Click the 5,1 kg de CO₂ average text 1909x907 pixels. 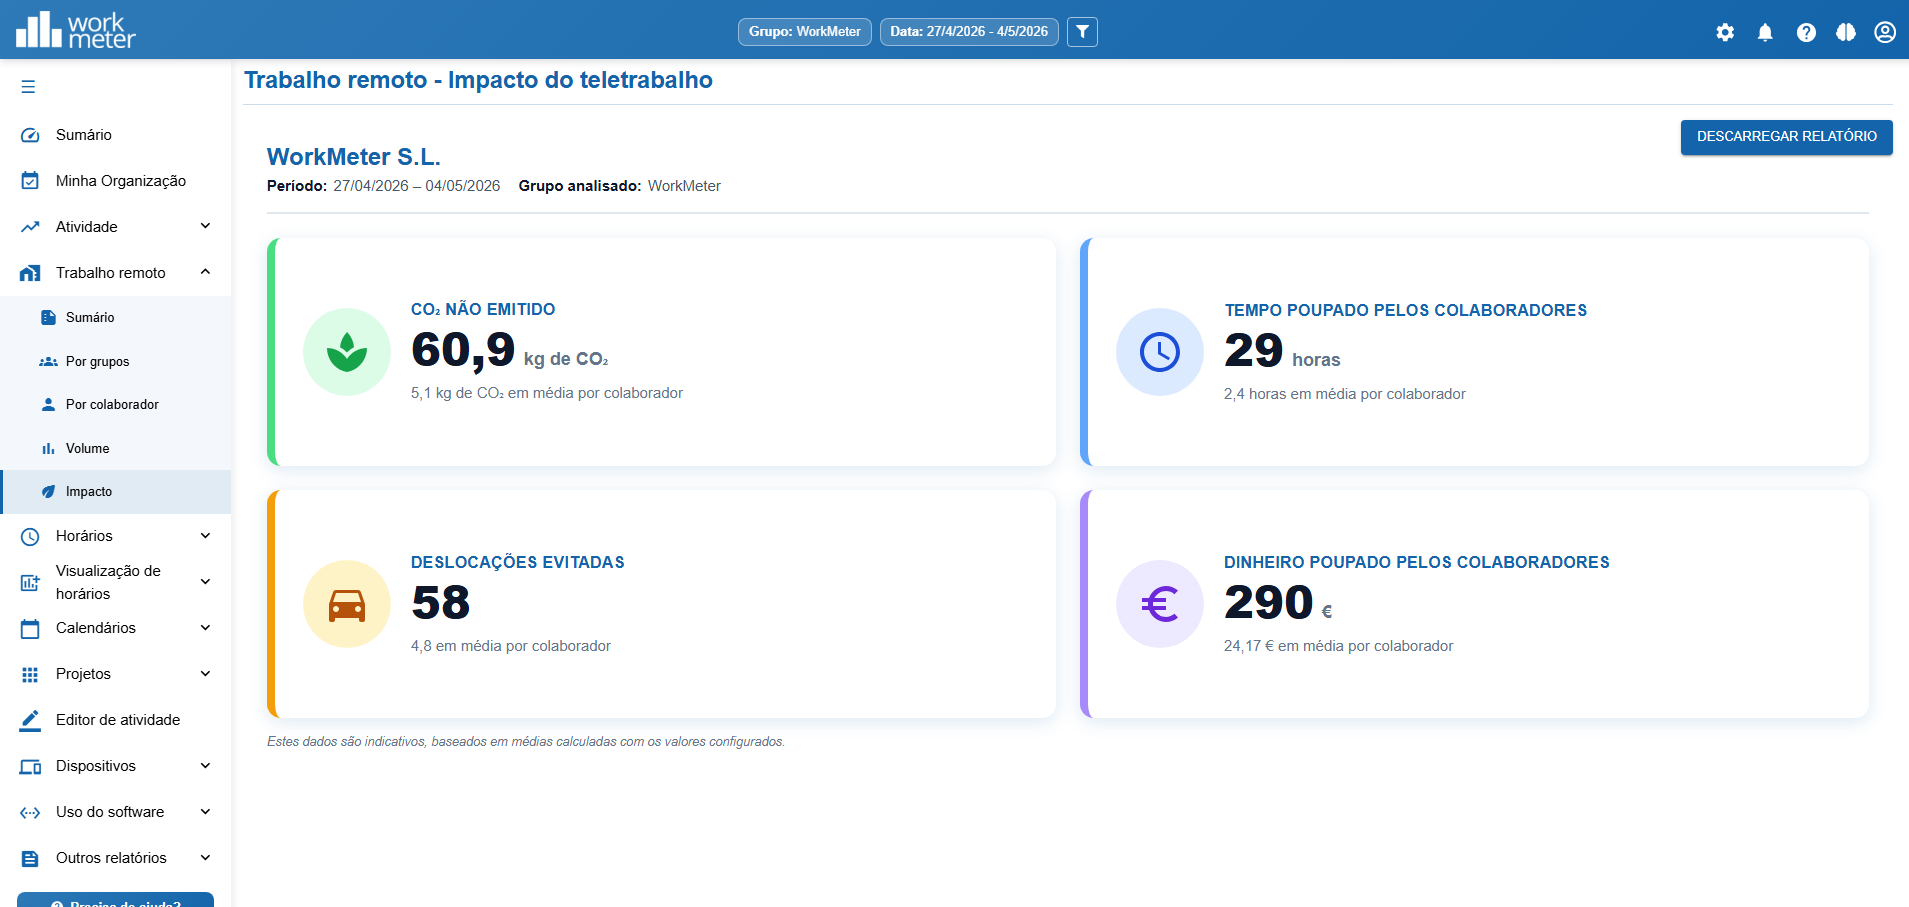tap(547, 393)
